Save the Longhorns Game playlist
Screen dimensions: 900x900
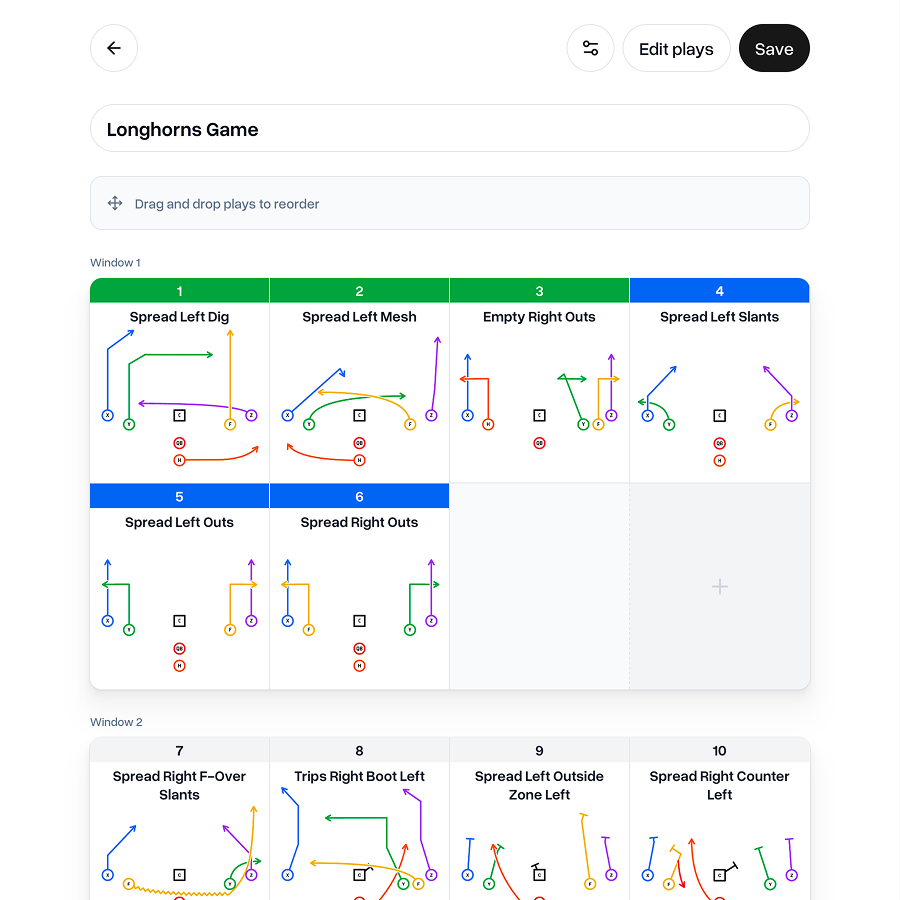[774, 48]
